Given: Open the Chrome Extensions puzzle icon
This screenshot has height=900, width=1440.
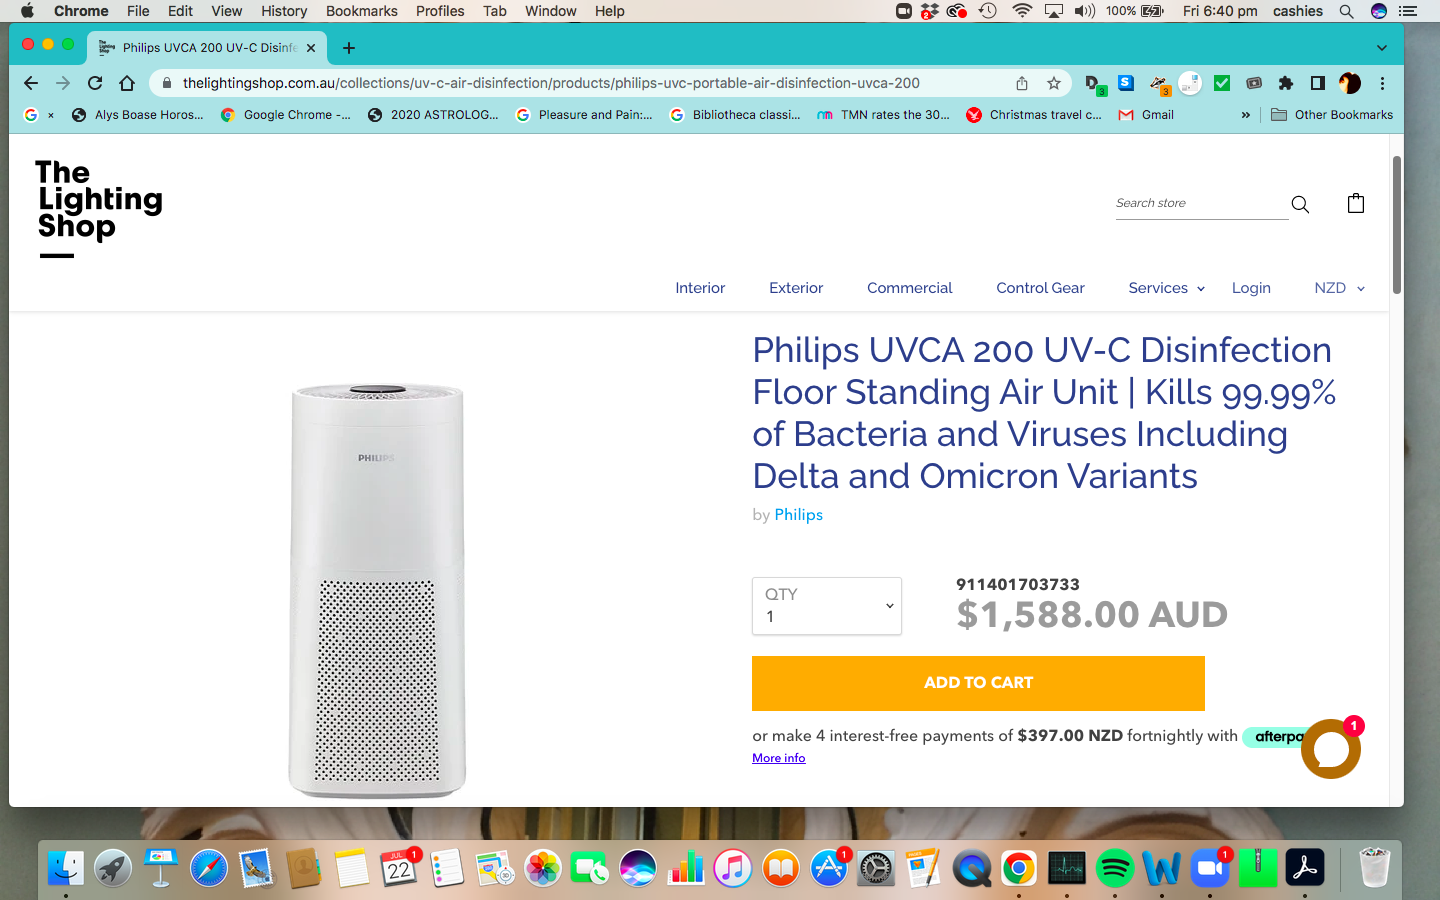Looking at the screenshot, I should coord(1286,83).
